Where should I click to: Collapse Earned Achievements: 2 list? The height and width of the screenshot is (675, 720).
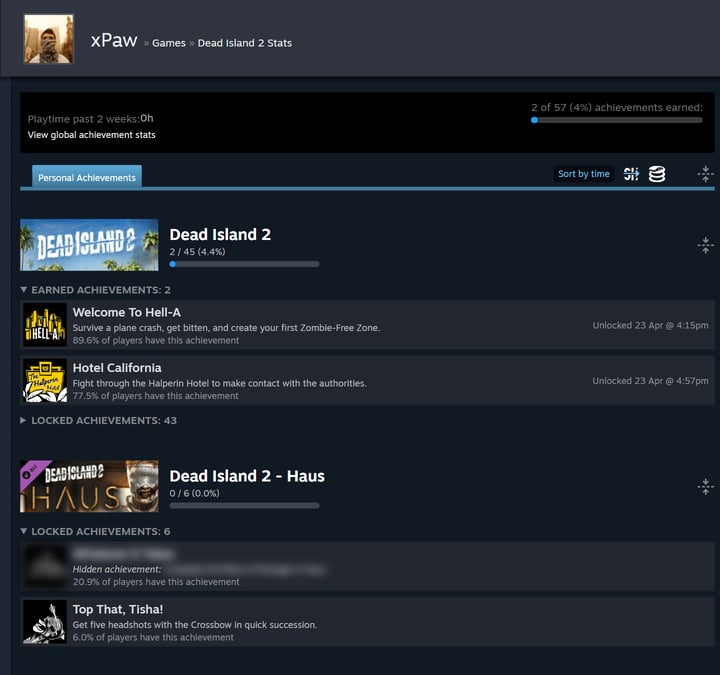[x=96, y=290]
